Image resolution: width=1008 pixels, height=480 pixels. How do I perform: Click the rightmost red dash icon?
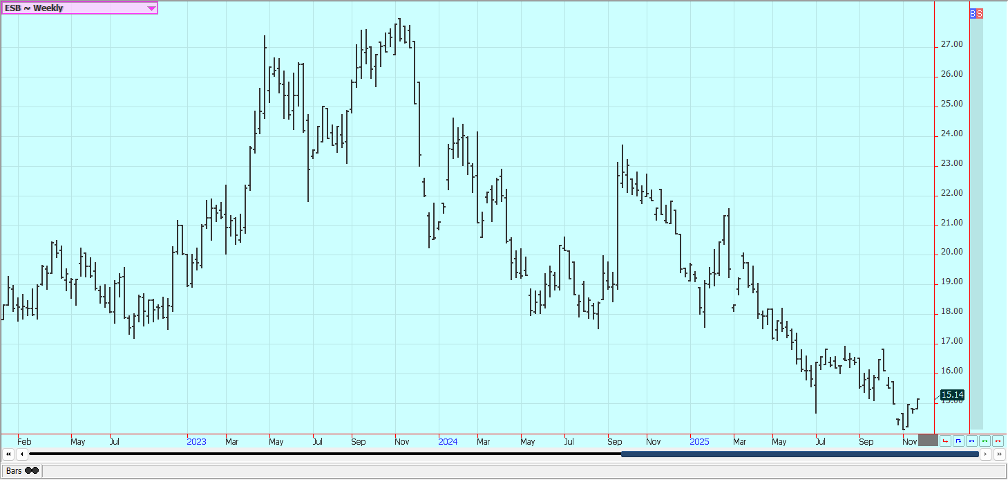pos(997,440)
